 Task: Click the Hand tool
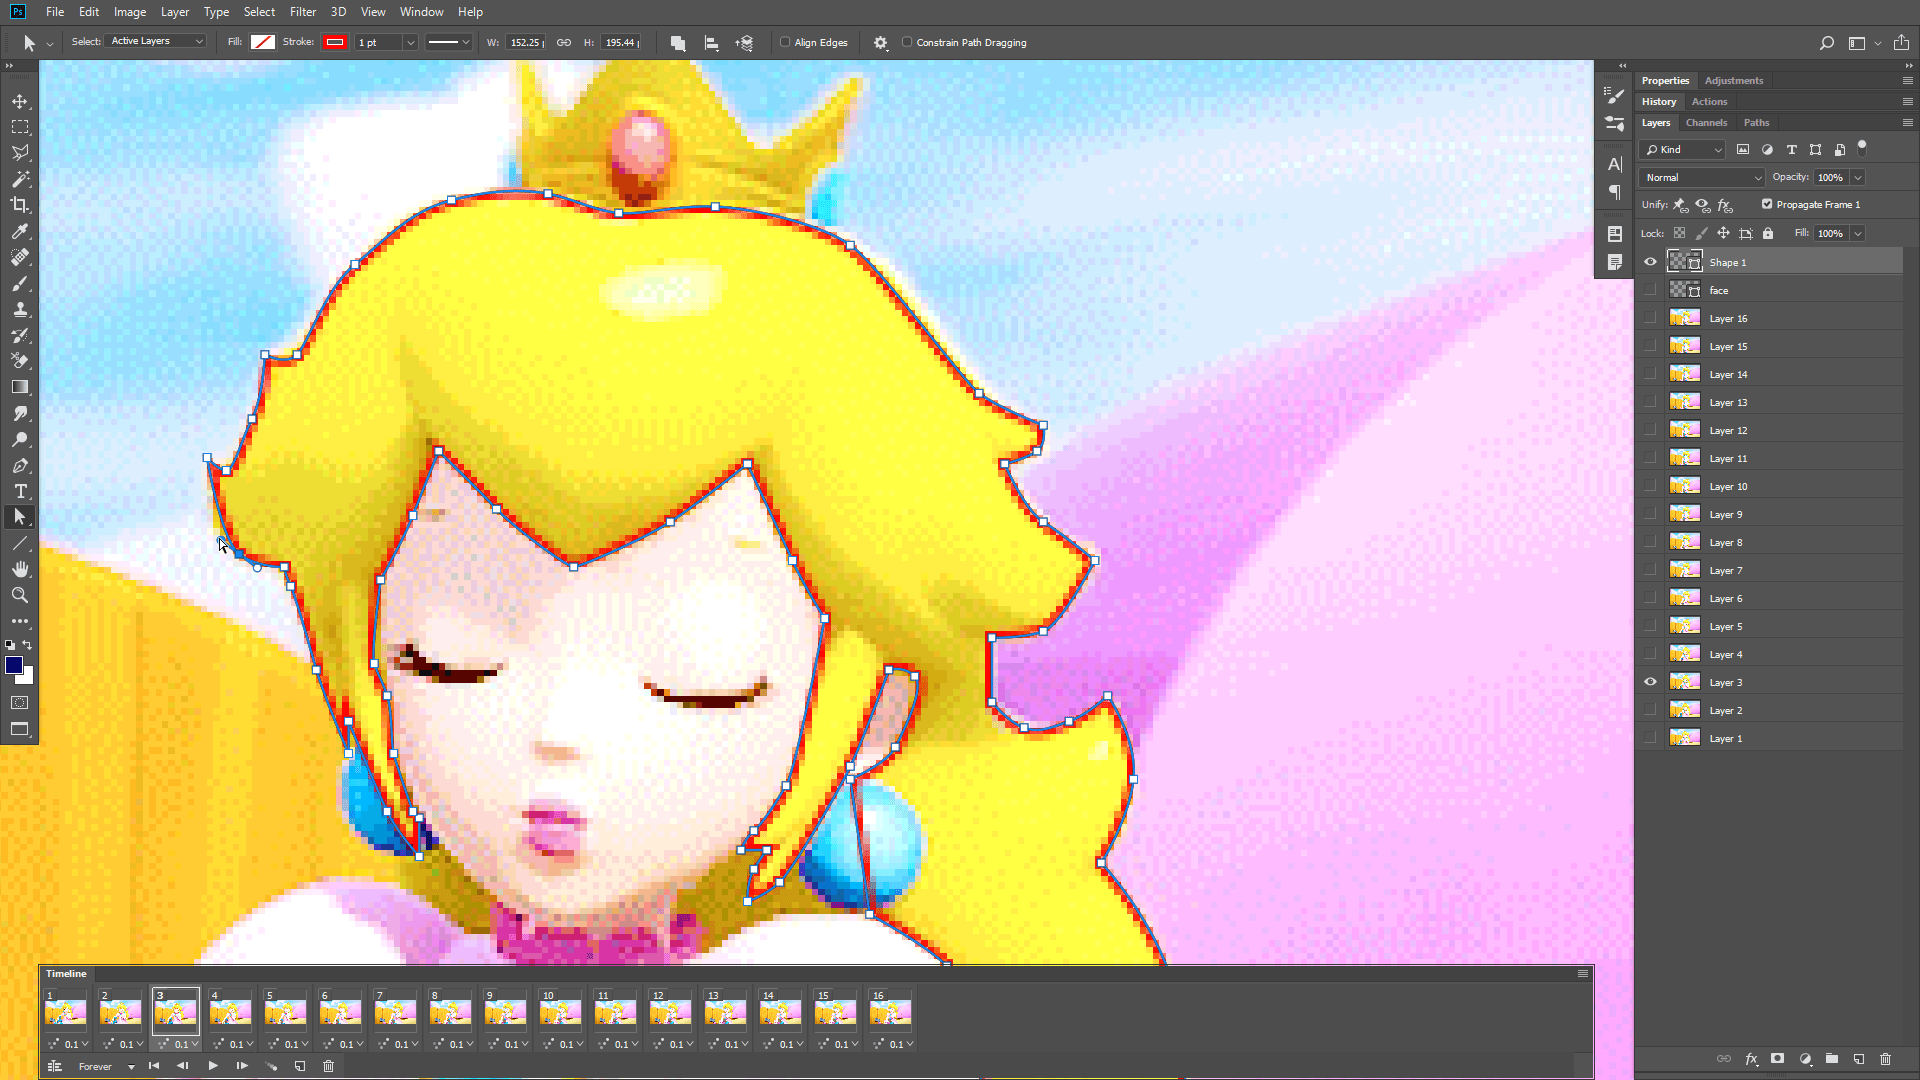(20, 569)
